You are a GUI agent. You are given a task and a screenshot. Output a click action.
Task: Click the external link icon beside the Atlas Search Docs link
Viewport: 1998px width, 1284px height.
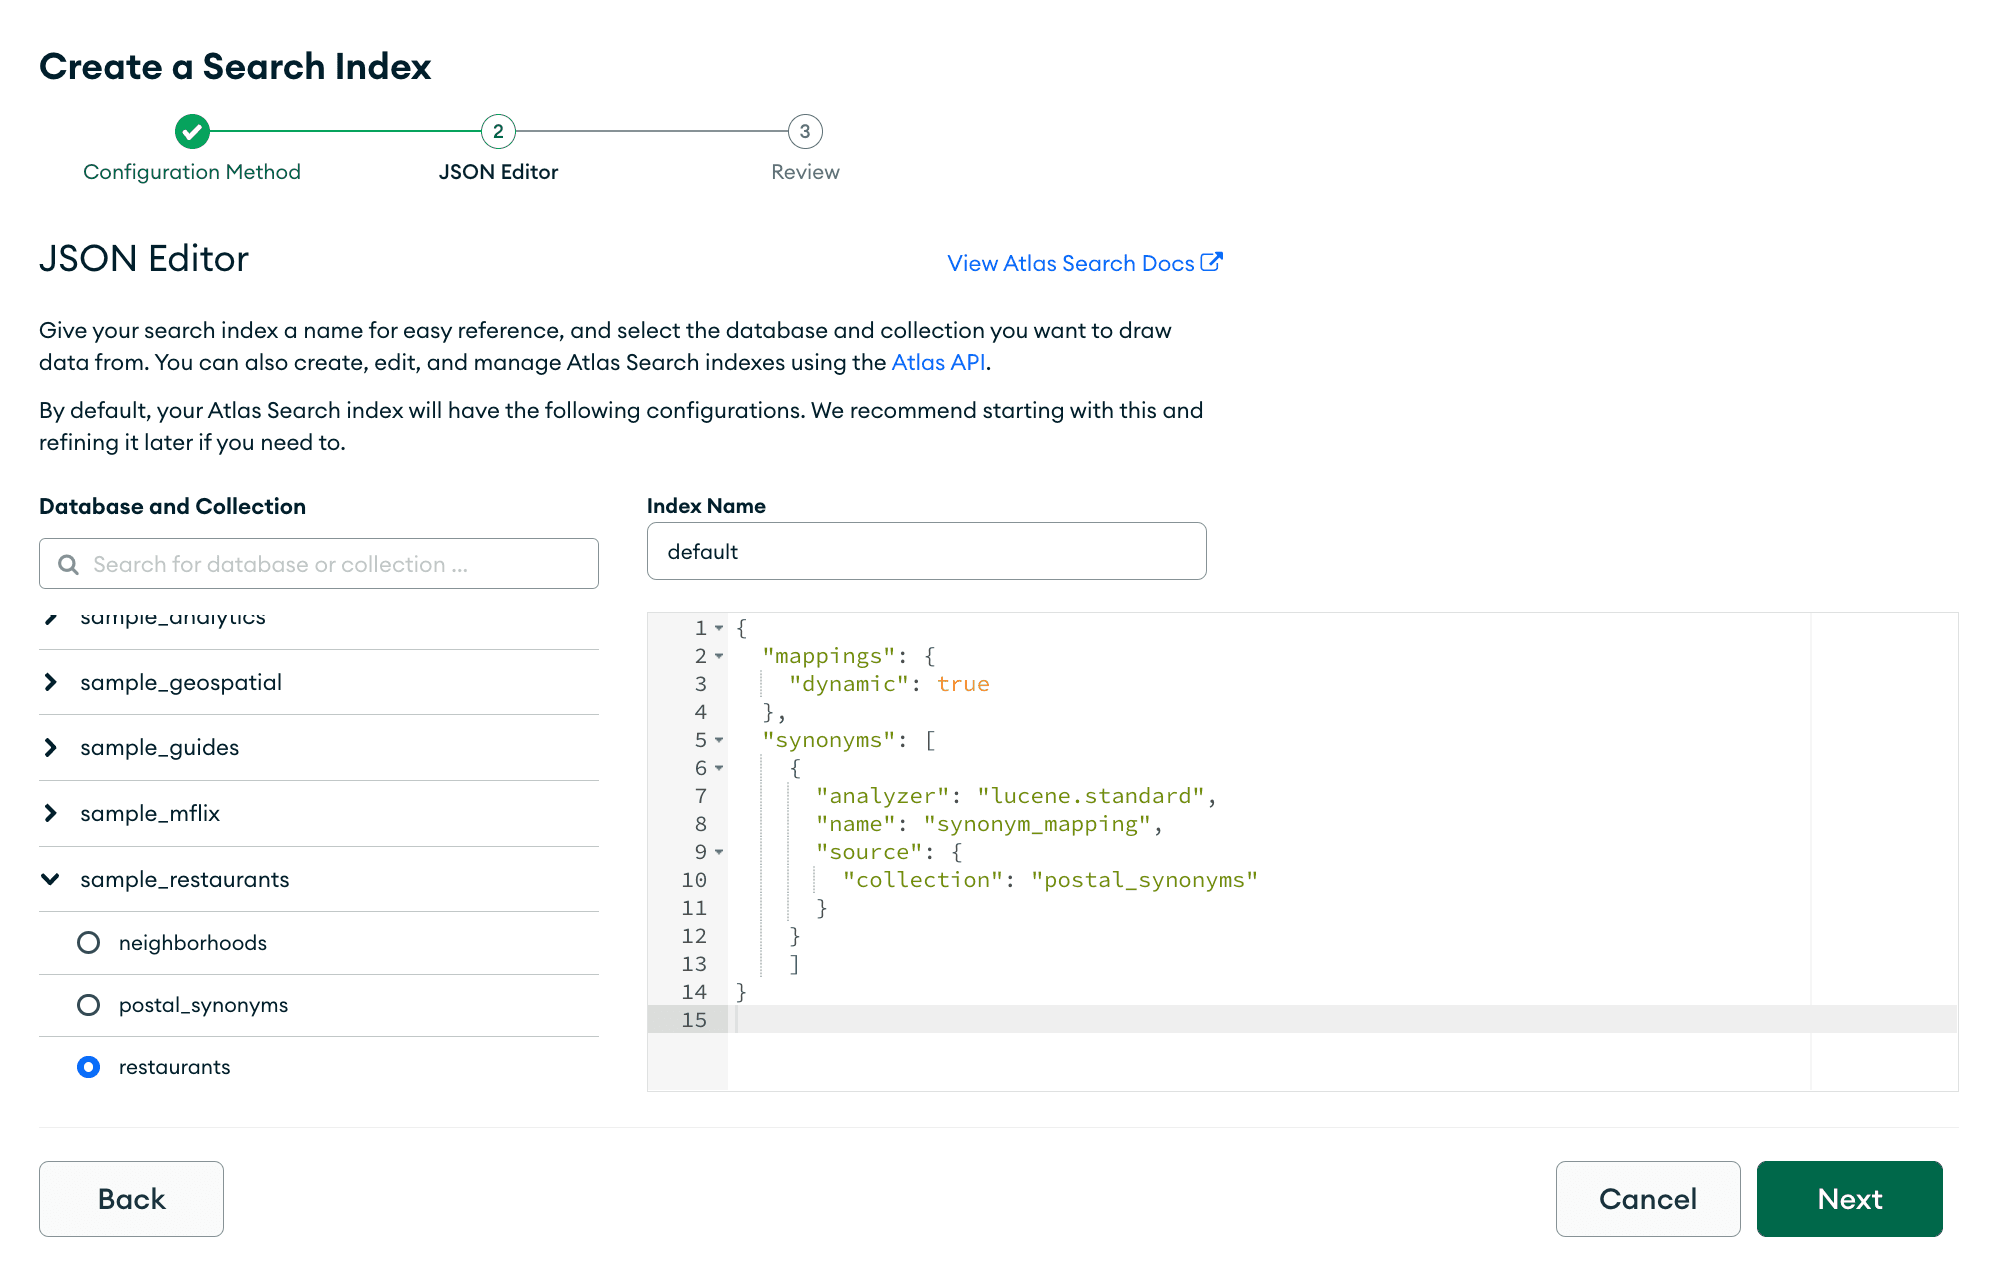[1211, 262]
